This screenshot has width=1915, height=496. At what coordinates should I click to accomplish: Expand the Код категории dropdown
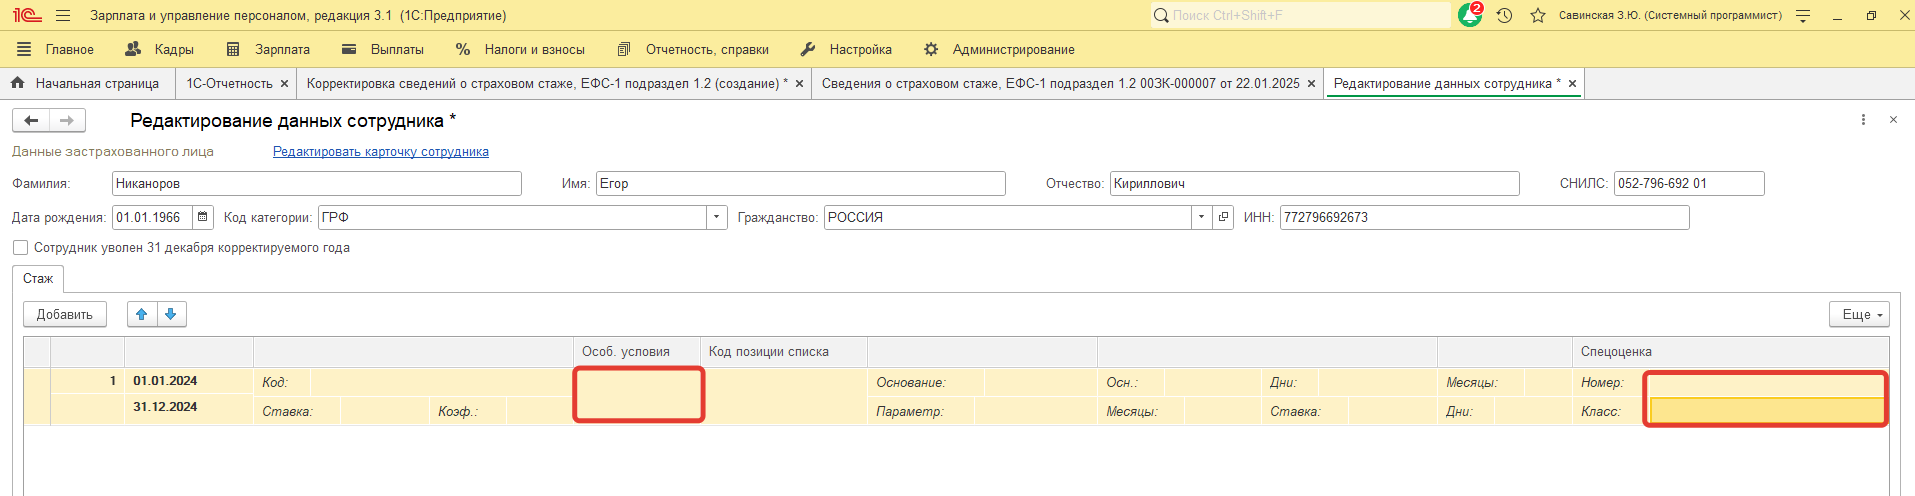tap(716, 217)
